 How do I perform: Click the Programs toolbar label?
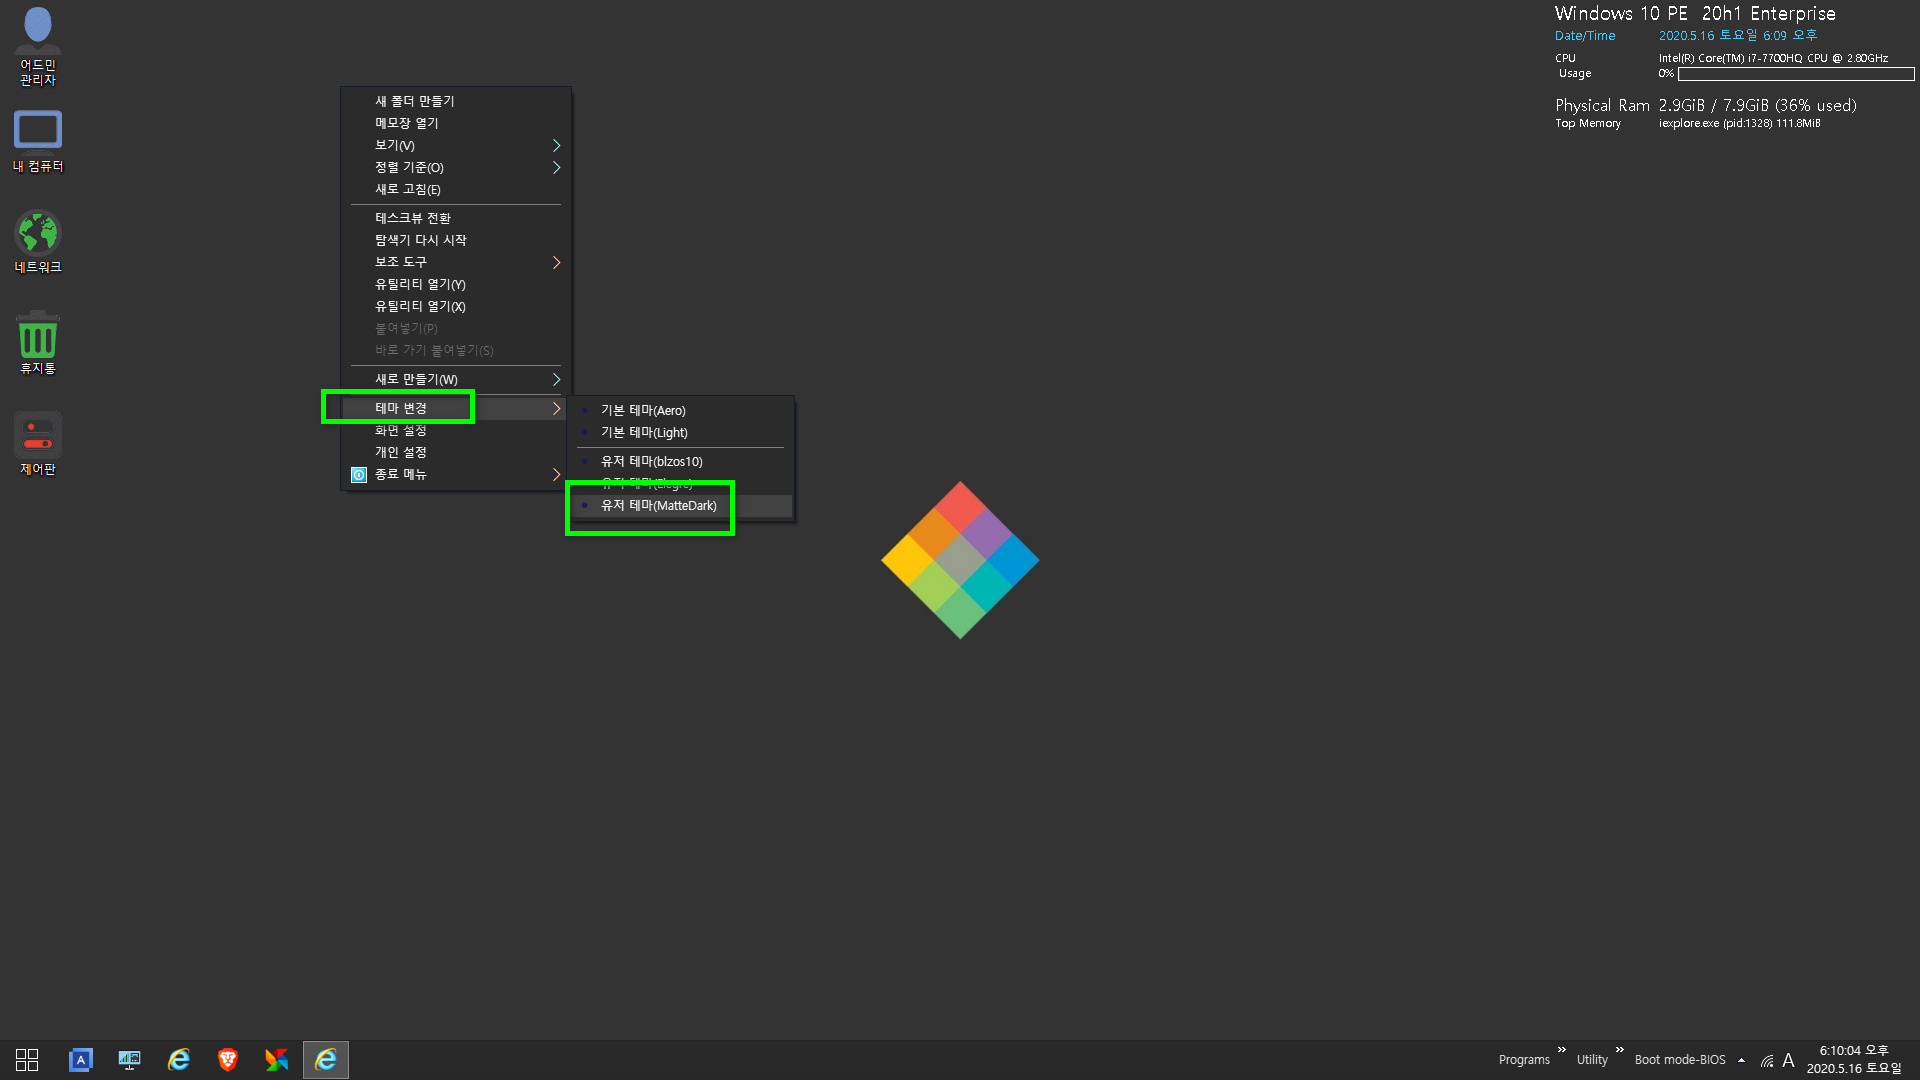coord(1523,1060)
